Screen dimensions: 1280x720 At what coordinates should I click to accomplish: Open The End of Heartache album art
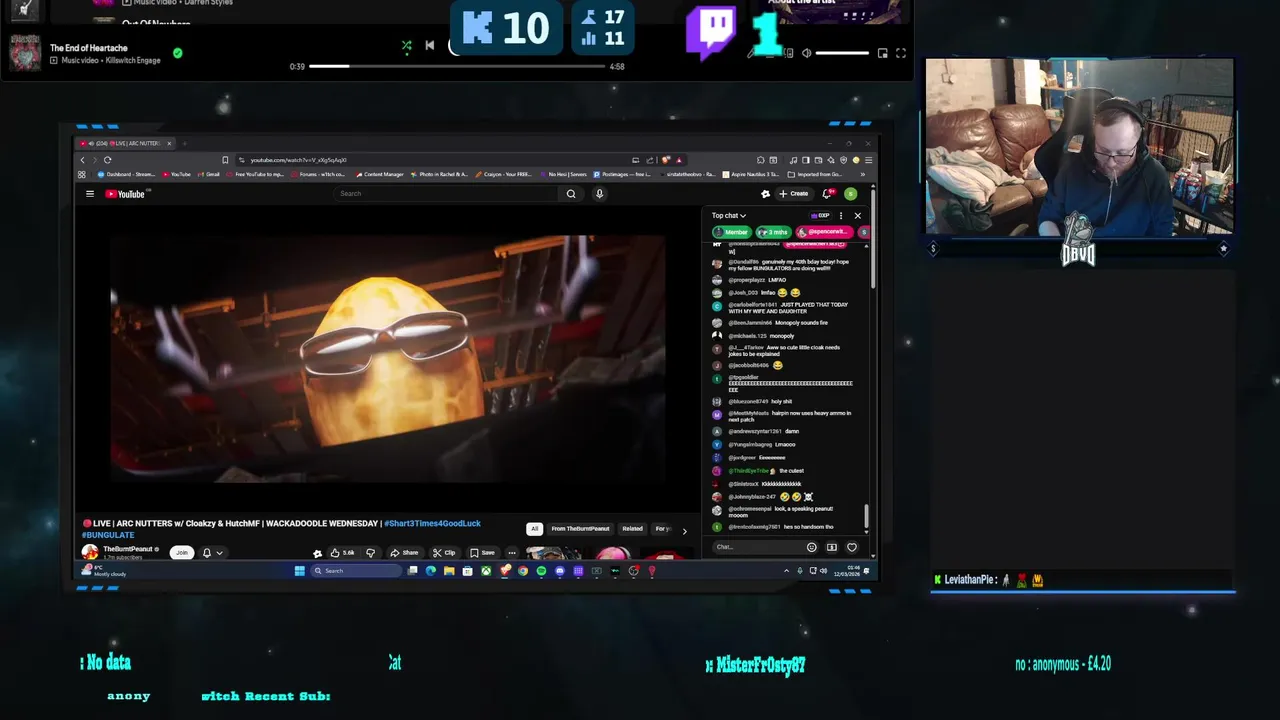point(25,53)
